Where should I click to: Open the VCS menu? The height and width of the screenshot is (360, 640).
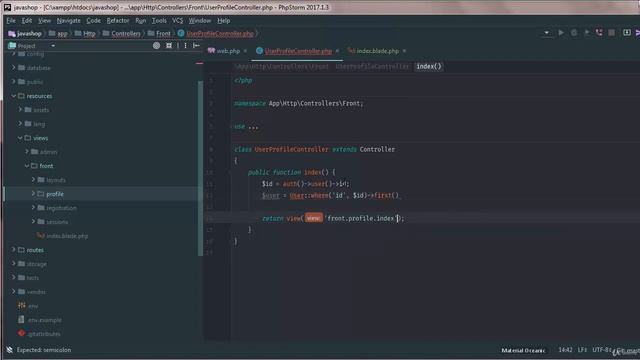[178, 20]
